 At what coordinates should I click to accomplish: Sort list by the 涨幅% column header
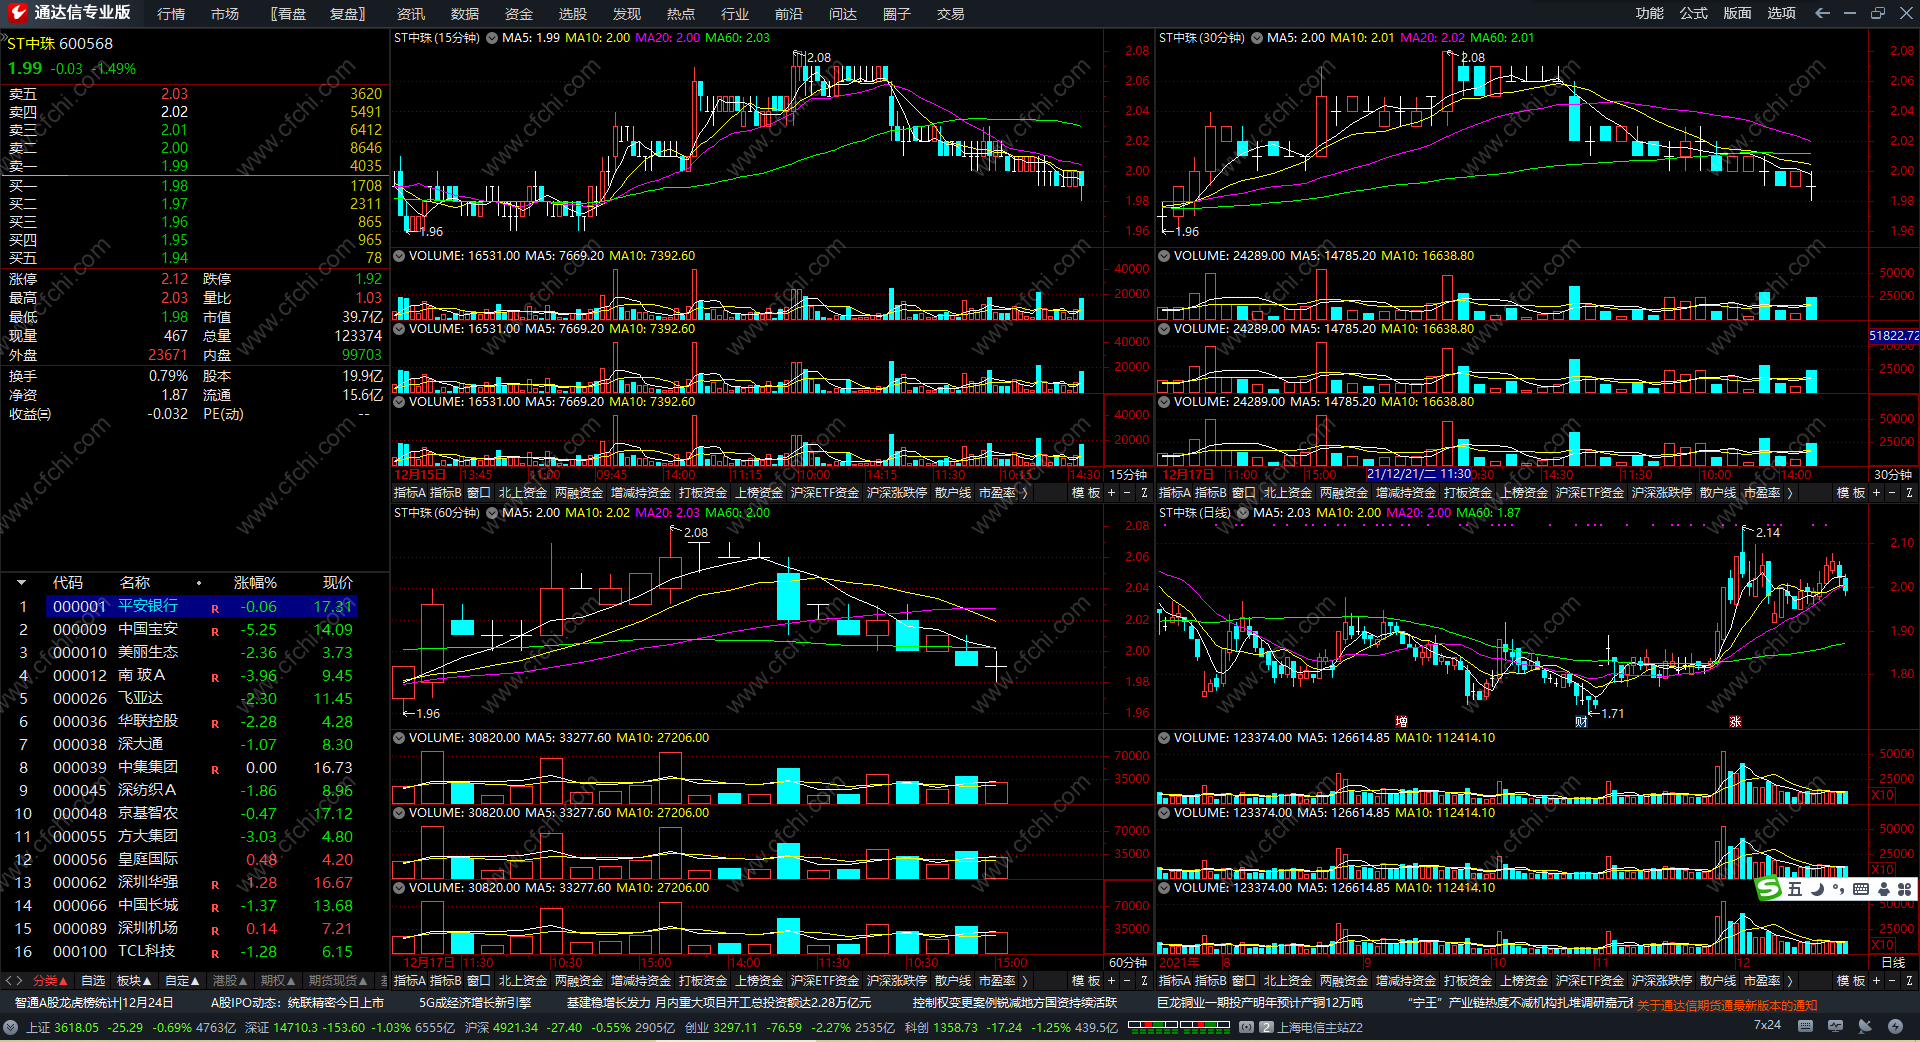pos(255,583)
